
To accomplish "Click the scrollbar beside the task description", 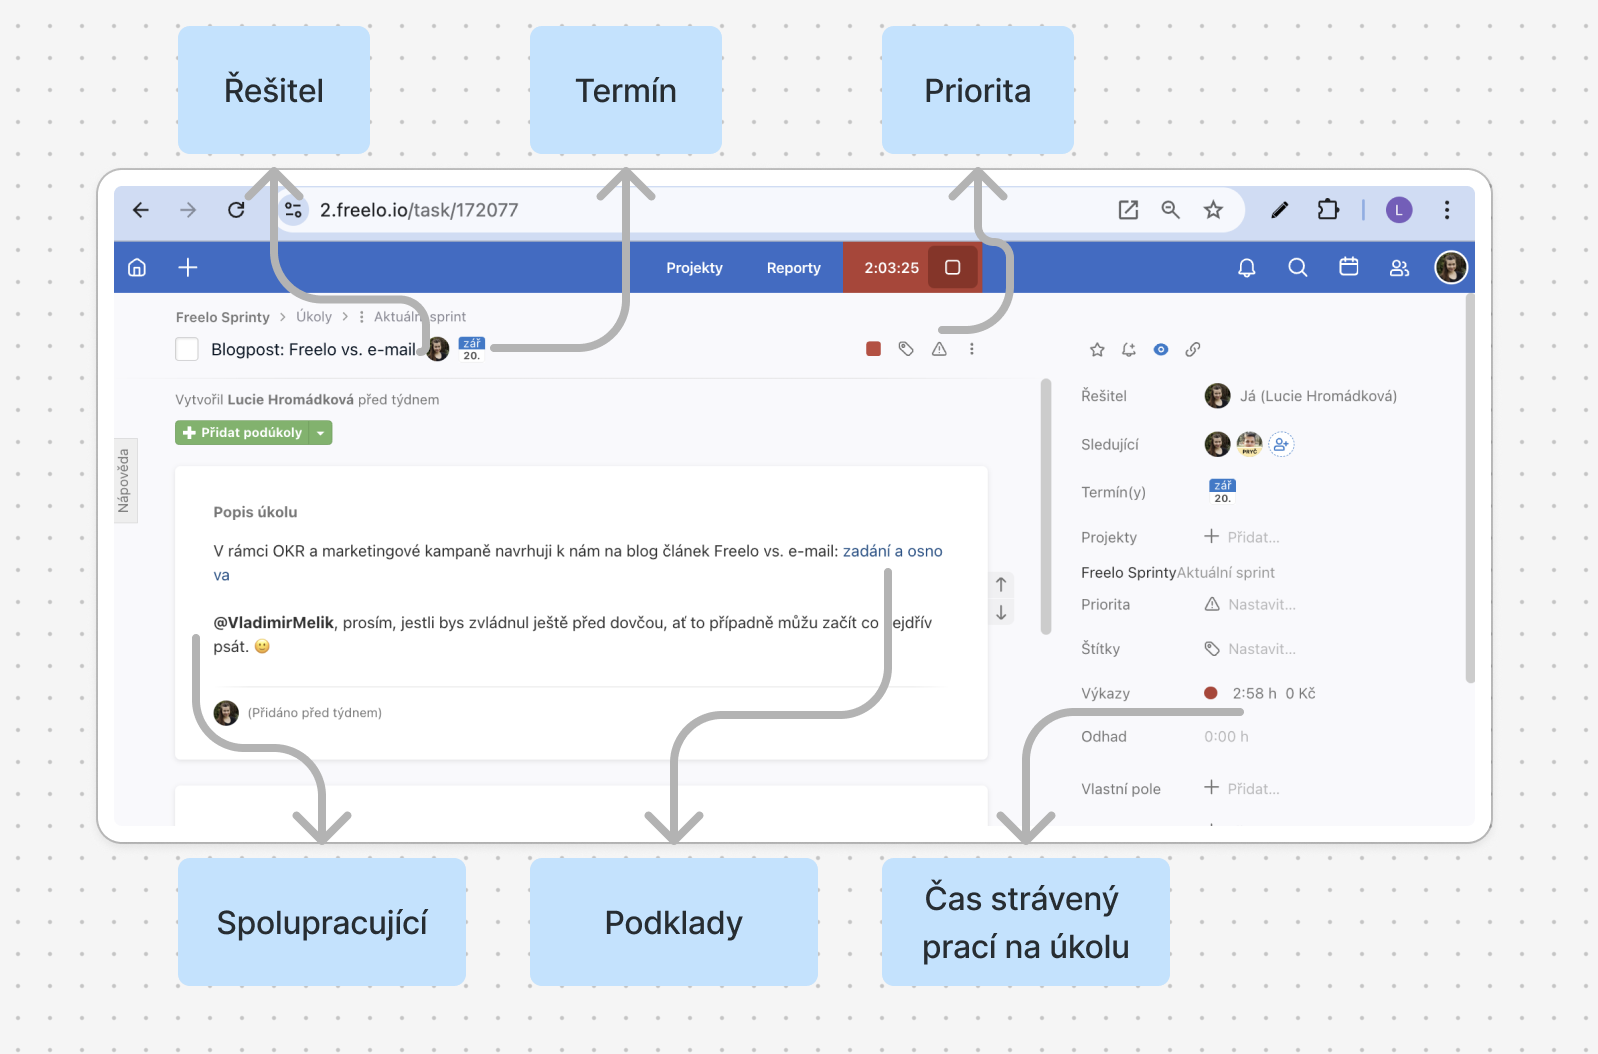I will pos(1046,506).
